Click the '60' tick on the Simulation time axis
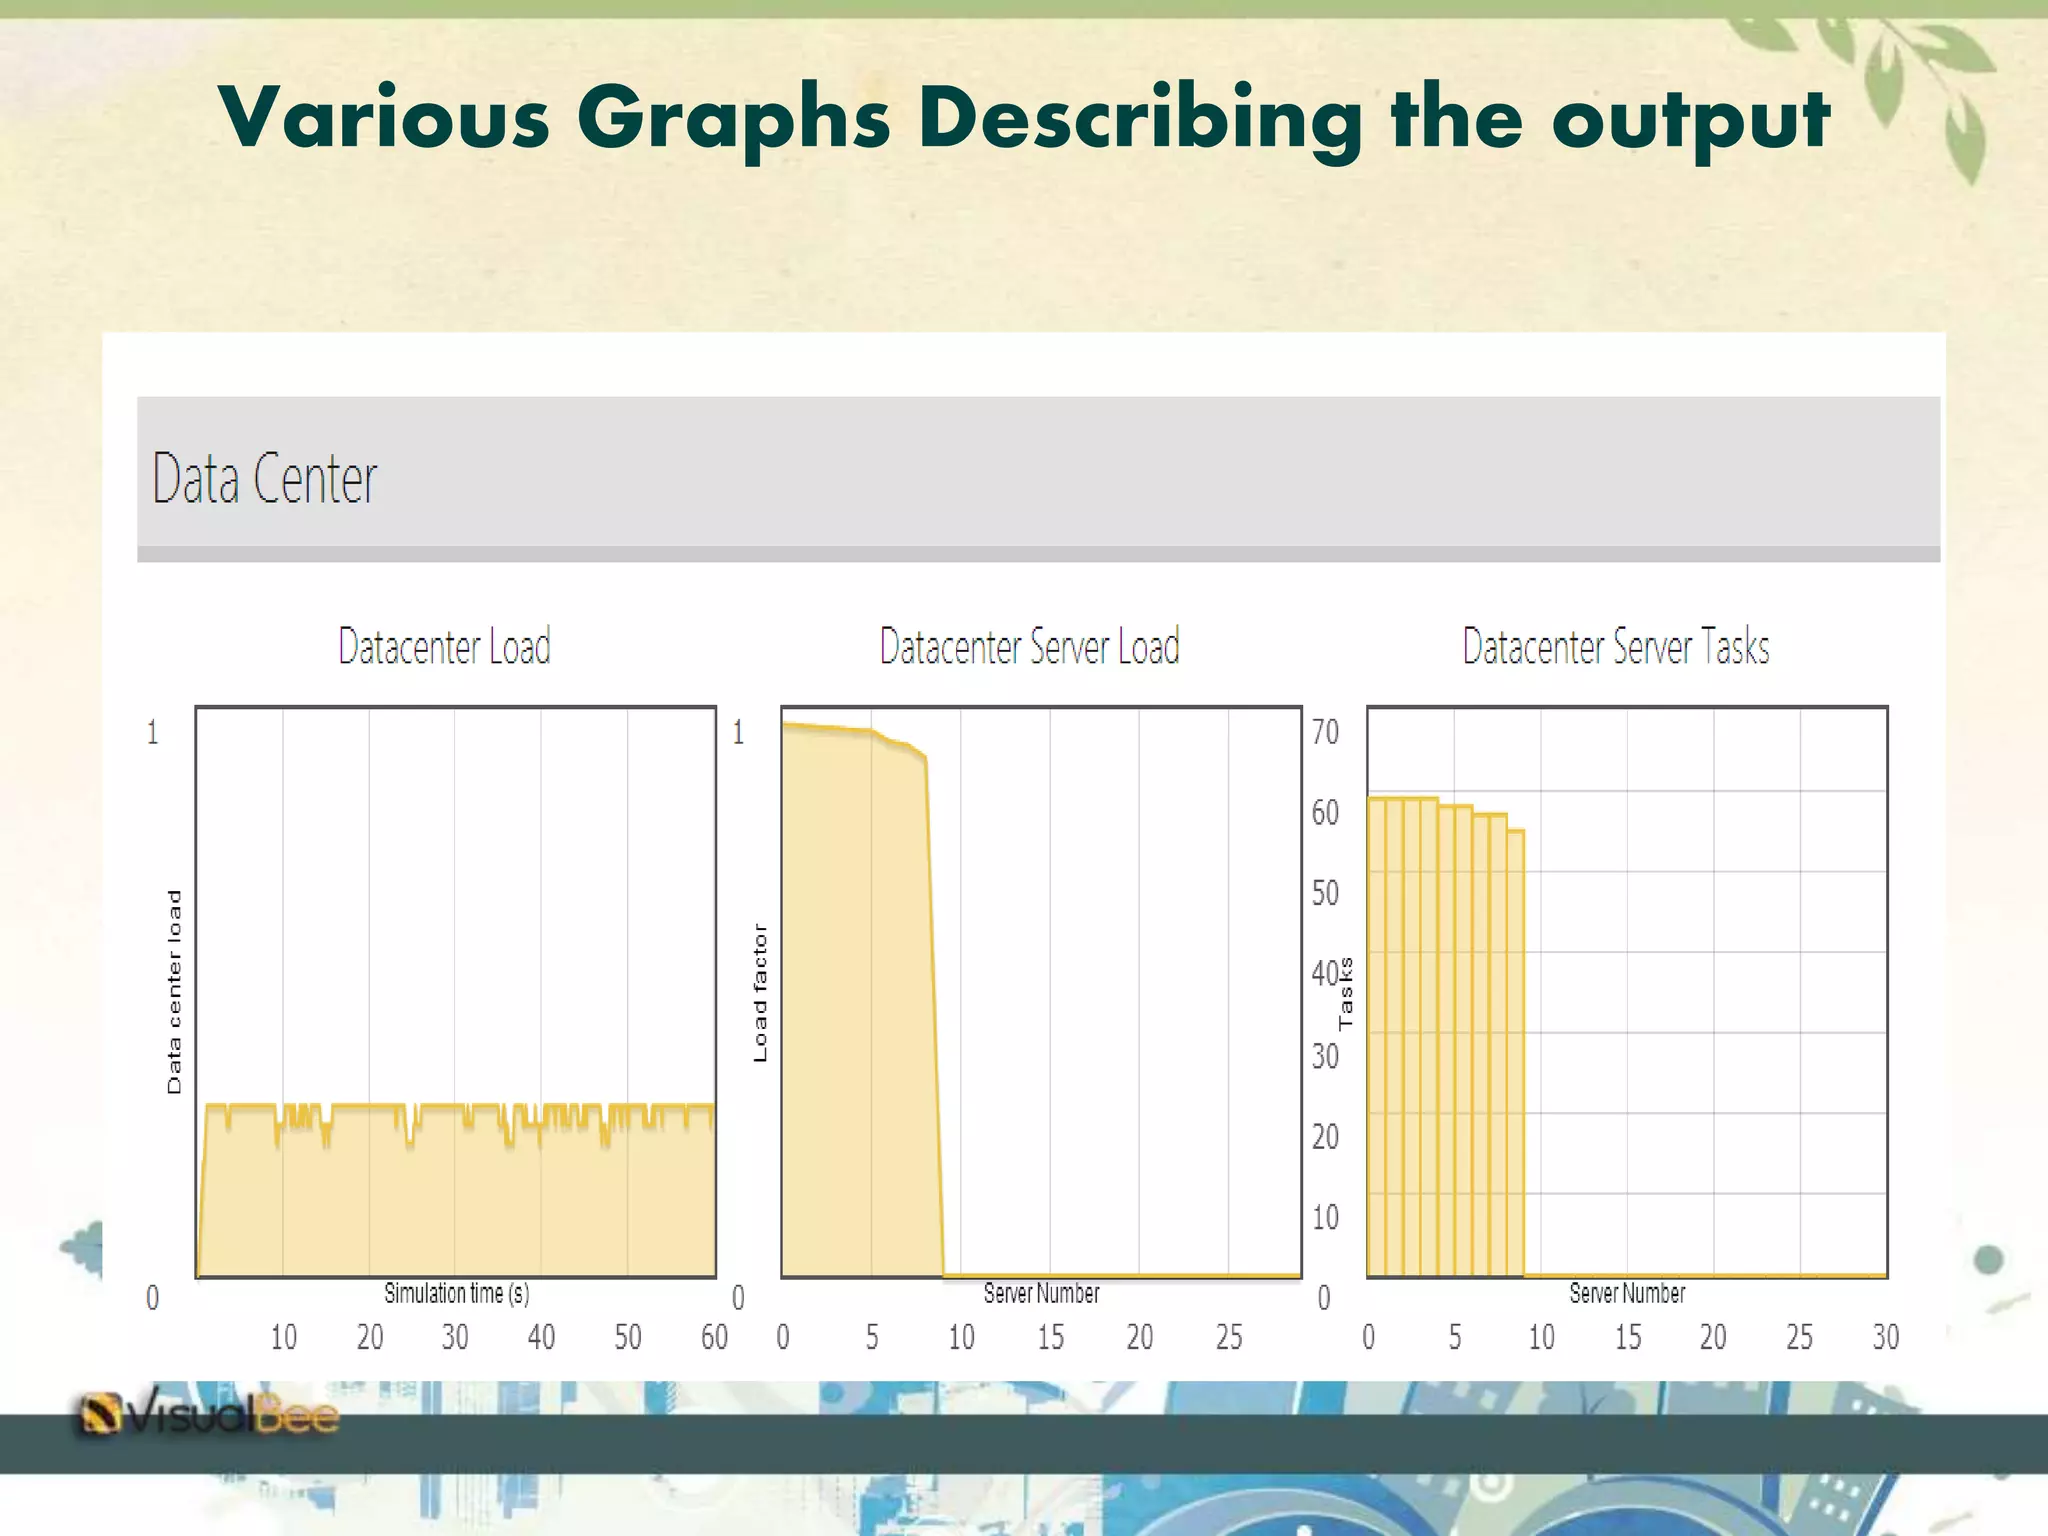 [x=714, y=1337]
